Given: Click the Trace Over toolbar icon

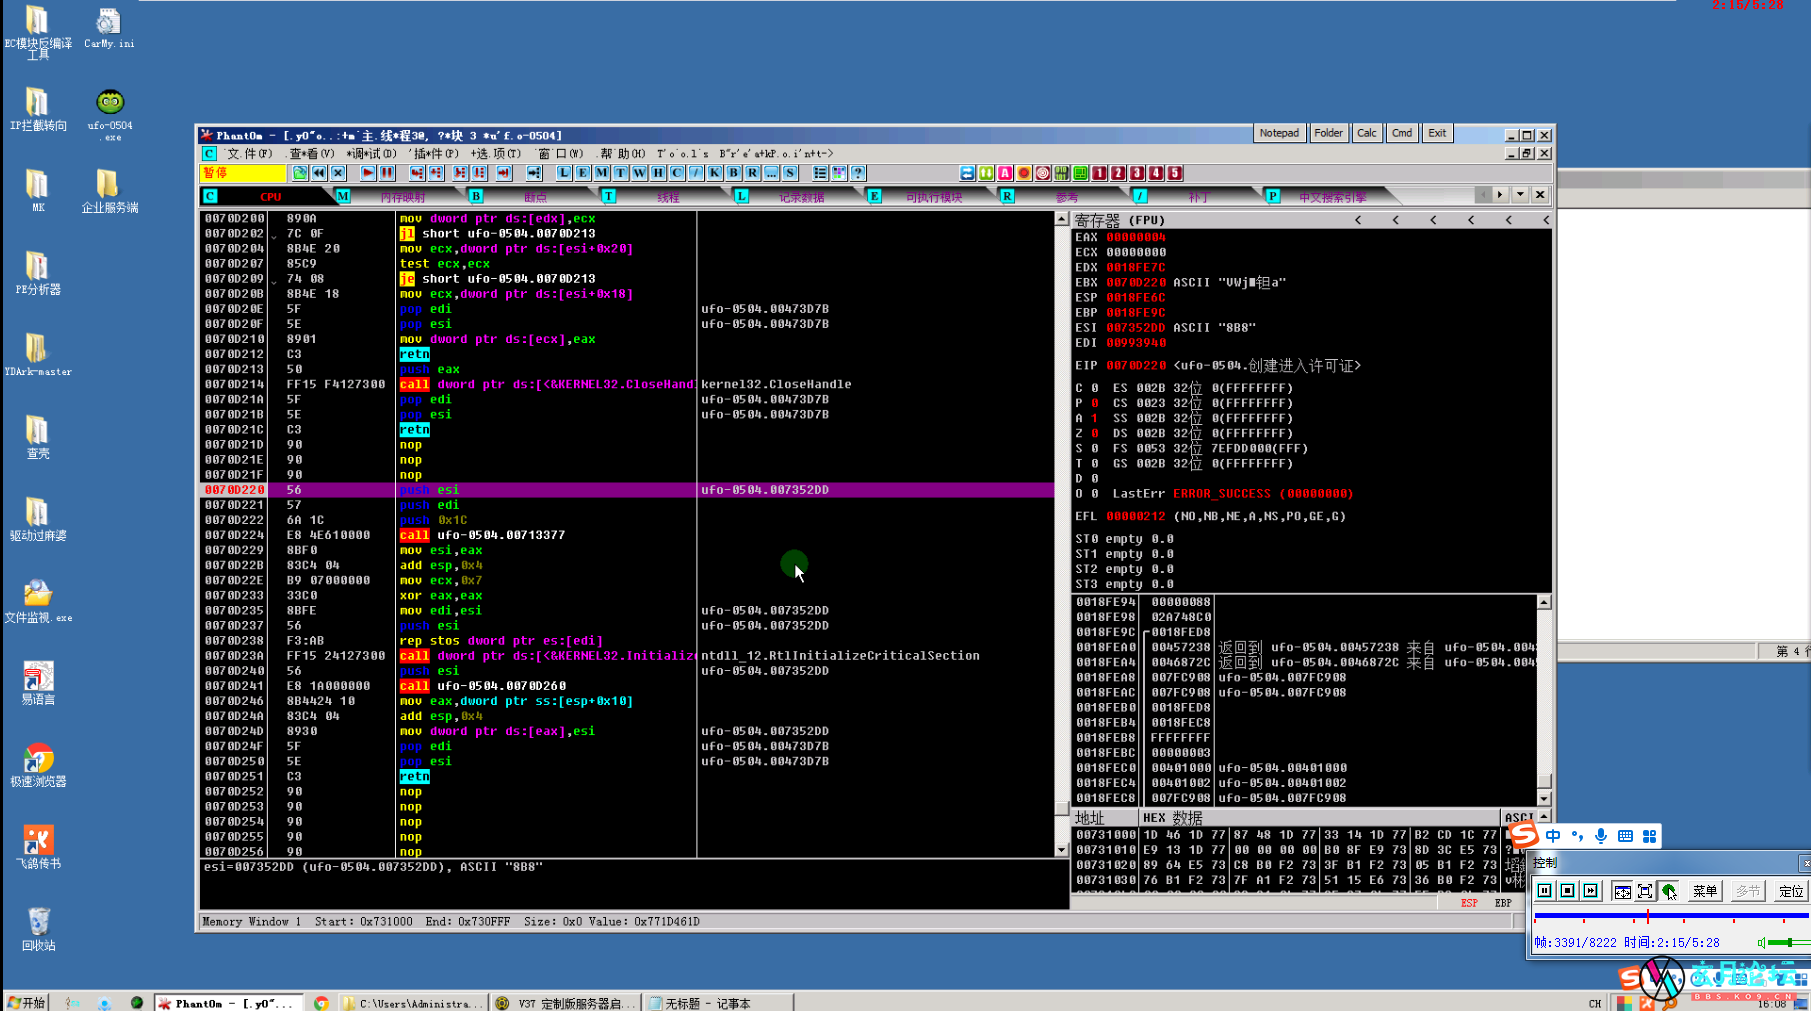Looking at the screenshot, I should pyautogui.click(x=479, y=173).
